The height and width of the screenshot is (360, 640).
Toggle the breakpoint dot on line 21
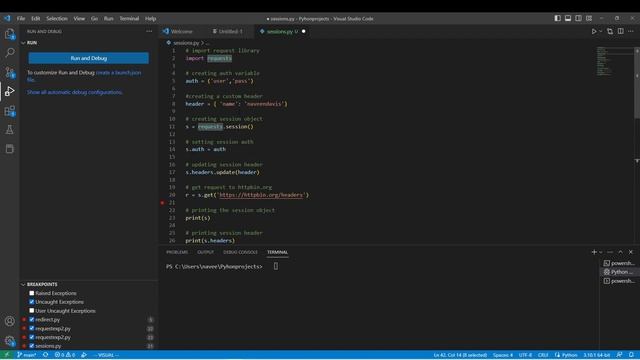[162, 202]
